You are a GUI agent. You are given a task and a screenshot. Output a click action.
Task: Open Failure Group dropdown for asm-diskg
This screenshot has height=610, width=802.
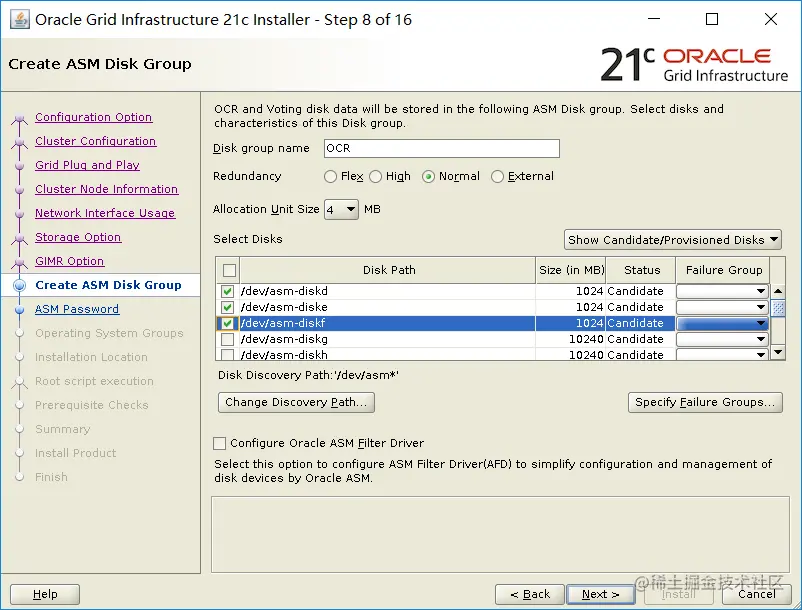[x=722, y=339]
